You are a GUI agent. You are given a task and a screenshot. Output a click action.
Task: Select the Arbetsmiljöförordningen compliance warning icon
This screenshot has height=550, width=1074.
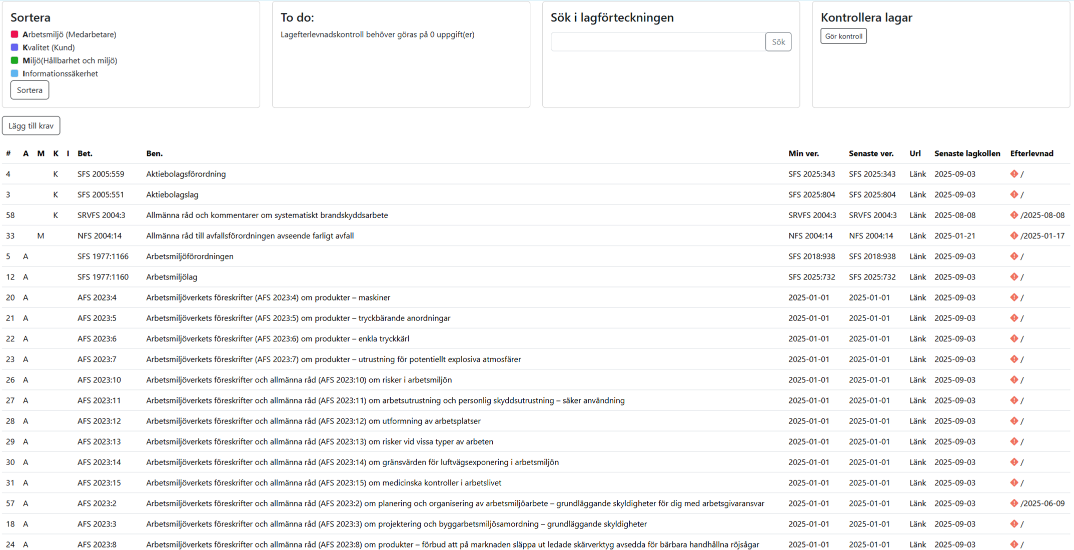coord(1014,256)
